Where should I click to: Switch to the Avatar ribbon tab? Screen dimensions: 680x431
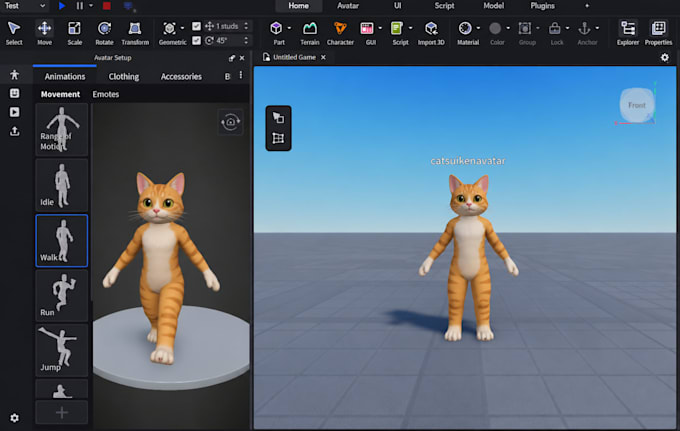tap(348, 6)
